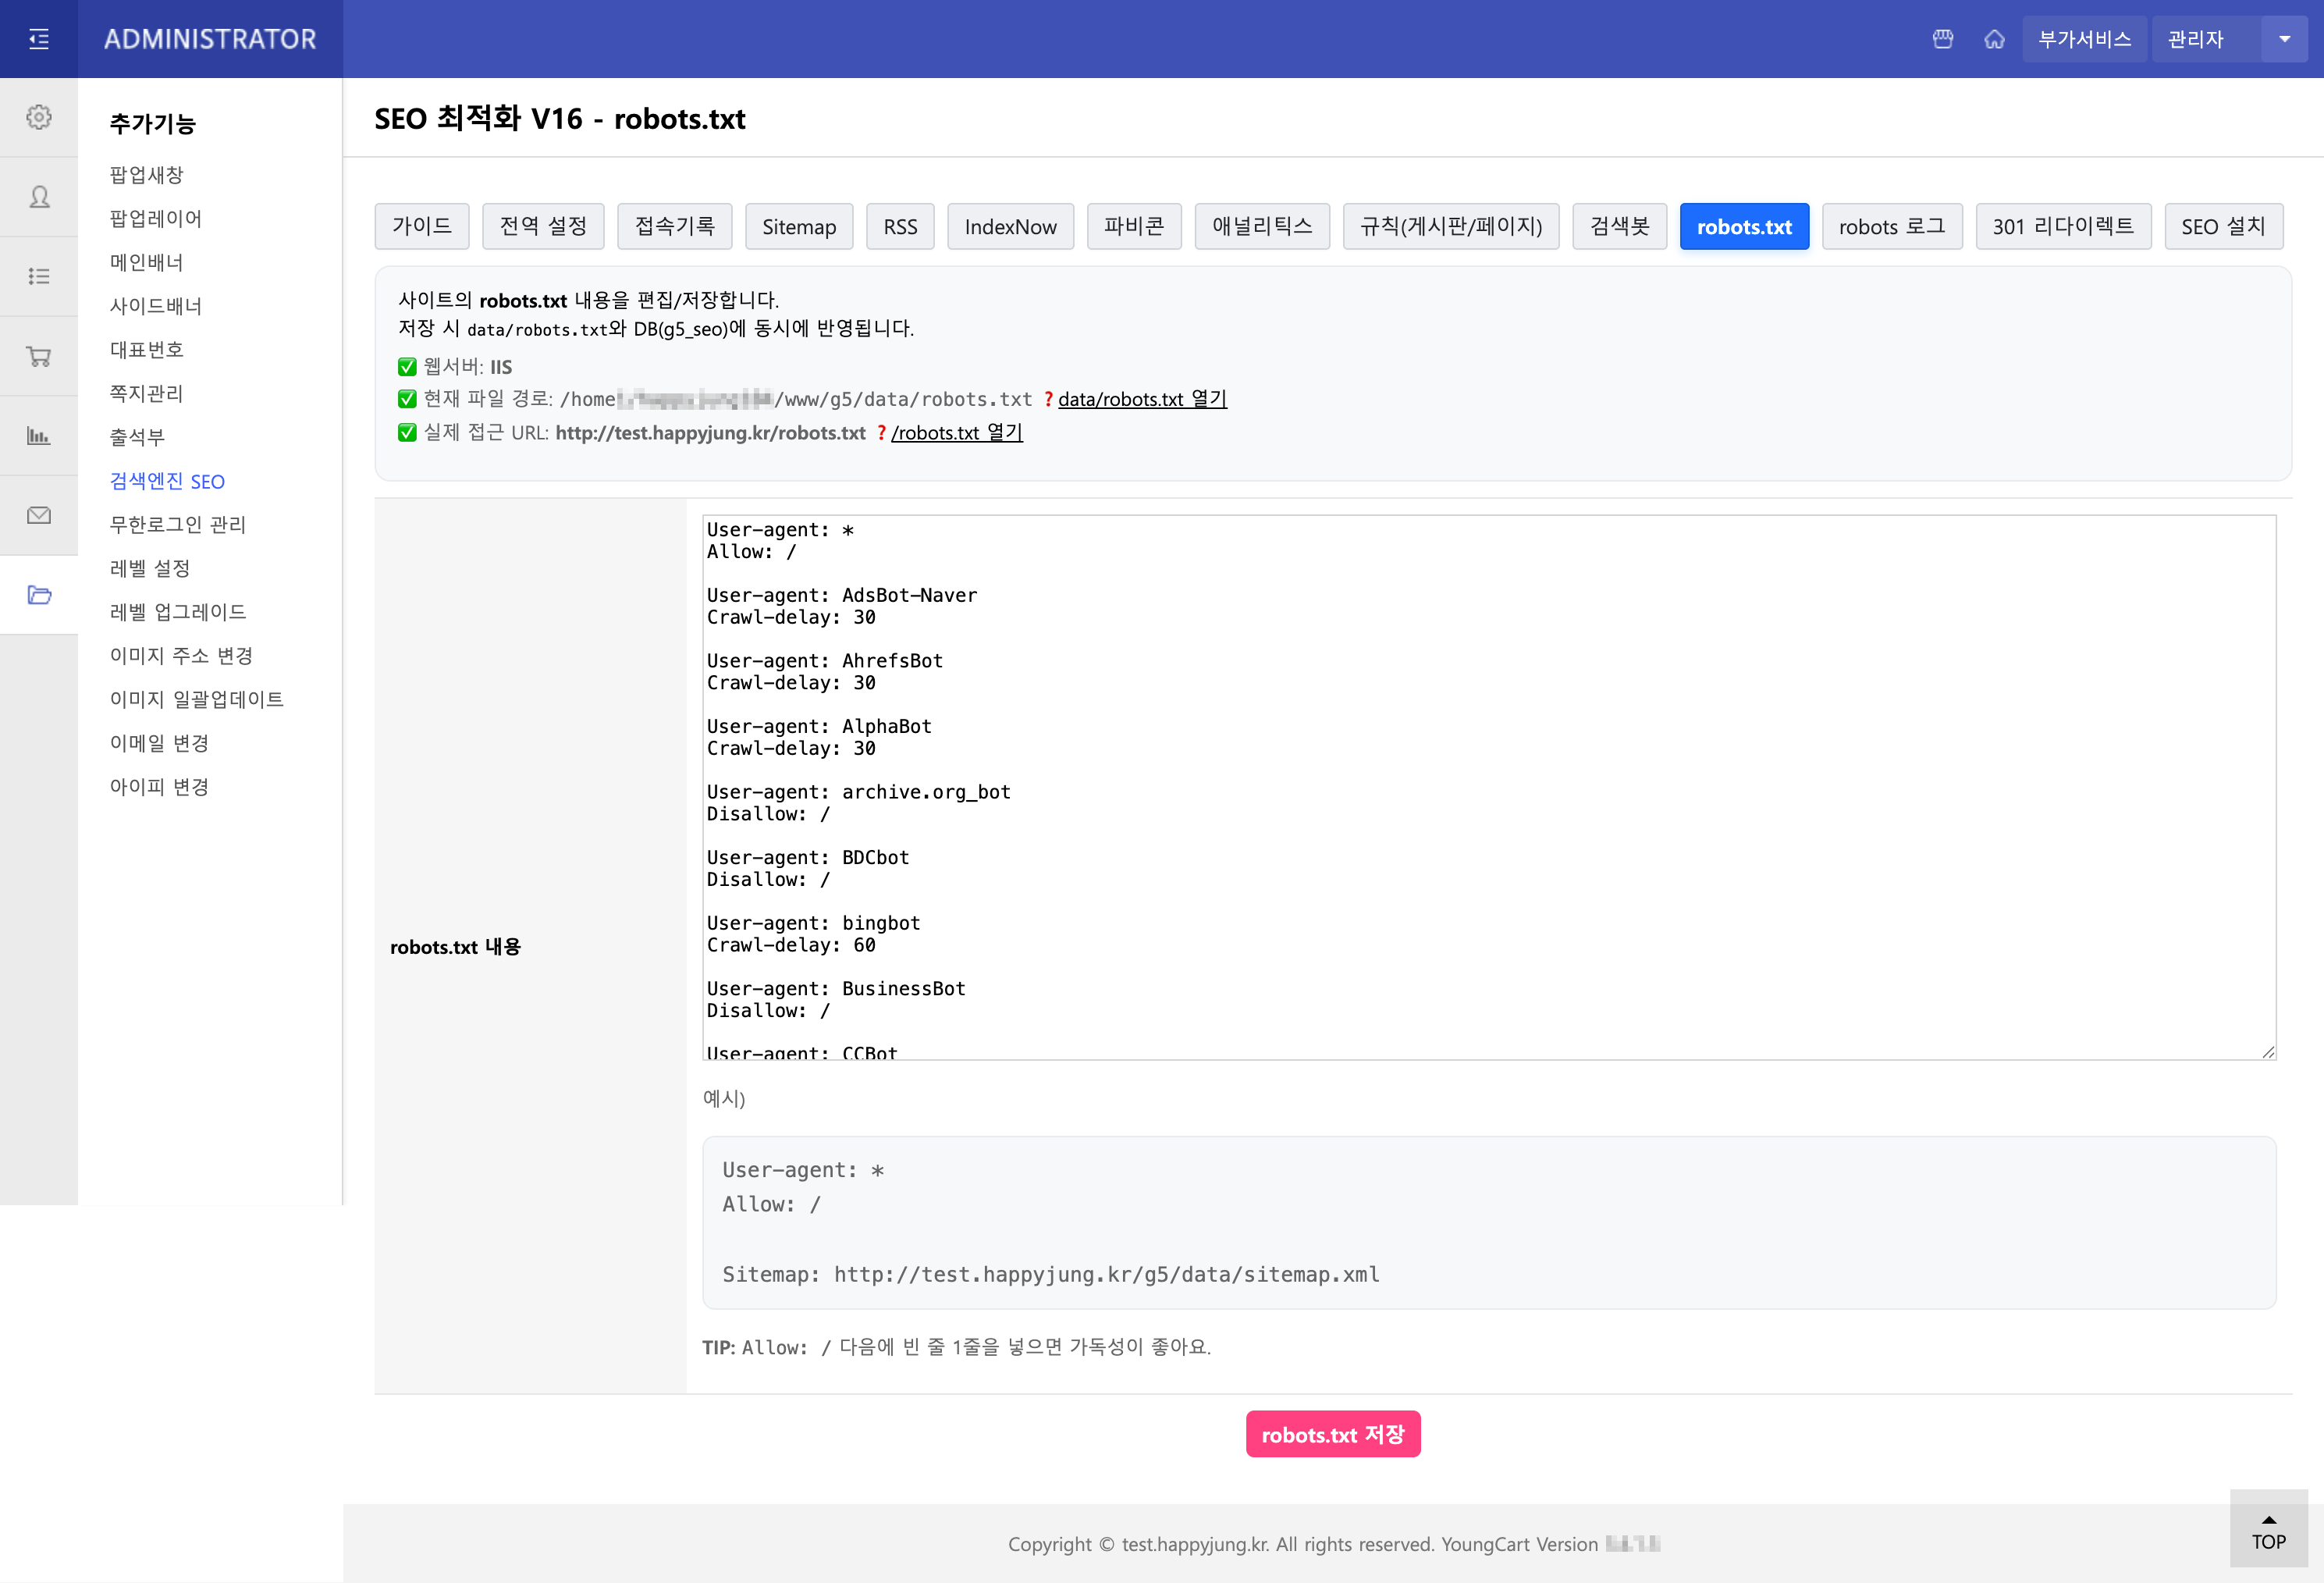Expand the 관리자 dropdown arrow
This screenshot has width=2324, height=1583.
pyautogui.click(x=2285, y=39)
